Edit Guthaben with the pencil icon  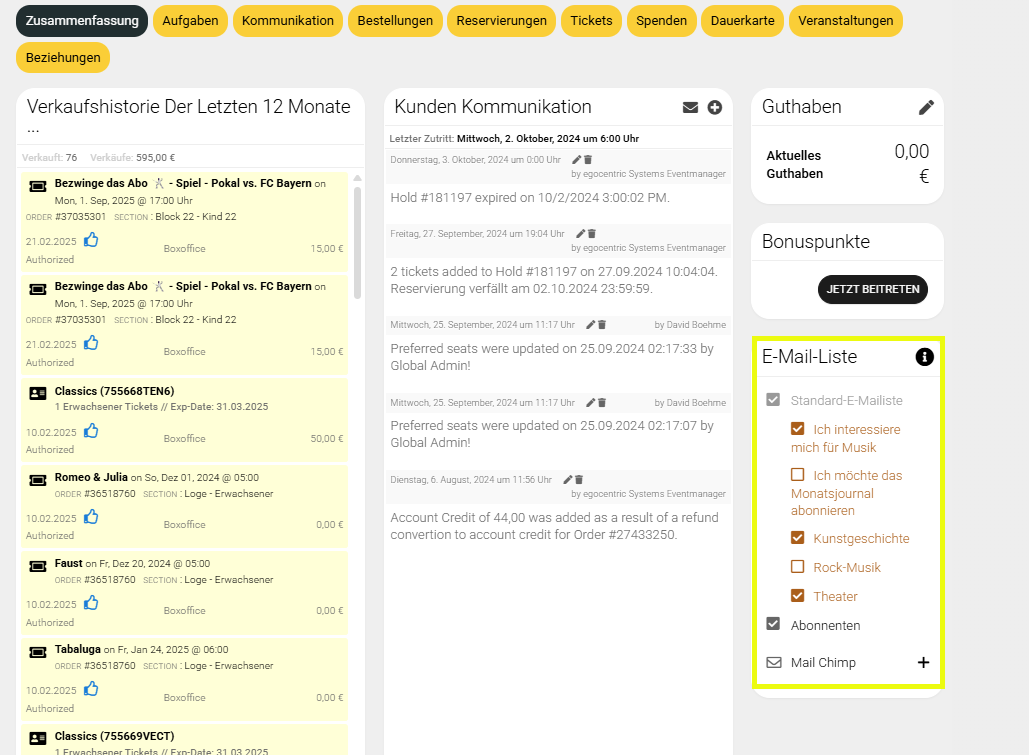tap(926, 108)
